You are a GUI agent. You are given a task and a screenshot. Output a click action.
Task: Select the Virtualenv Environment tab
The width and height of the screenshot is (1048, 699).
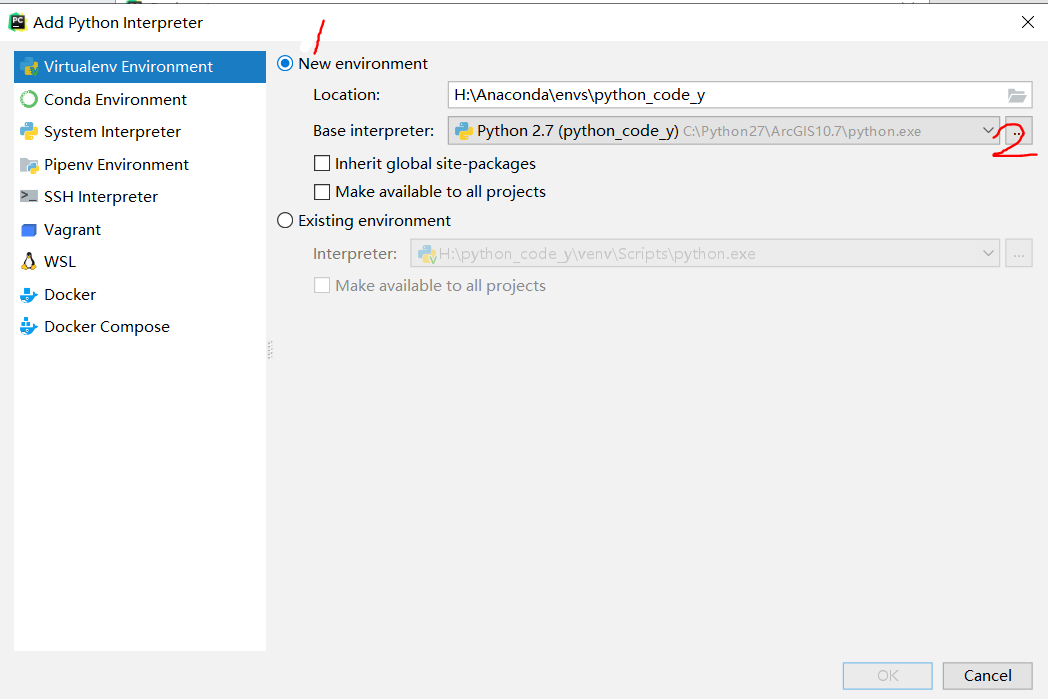point(120,66)
